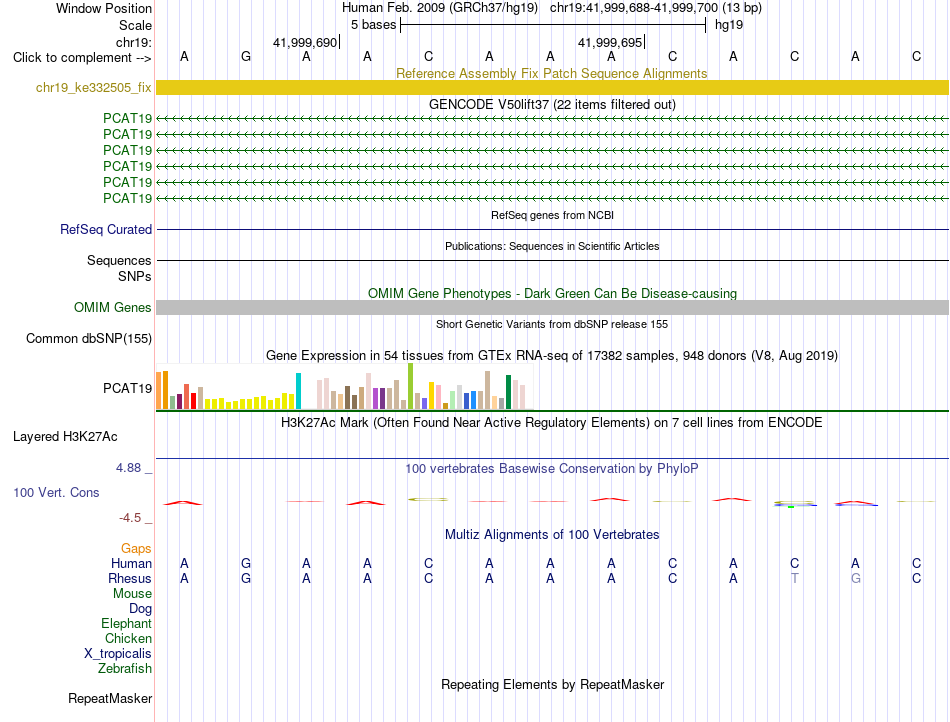Open Short Genetic Variants from dbSNP release 155
Screen dimensions: 950x722
(x=552, y=324)
